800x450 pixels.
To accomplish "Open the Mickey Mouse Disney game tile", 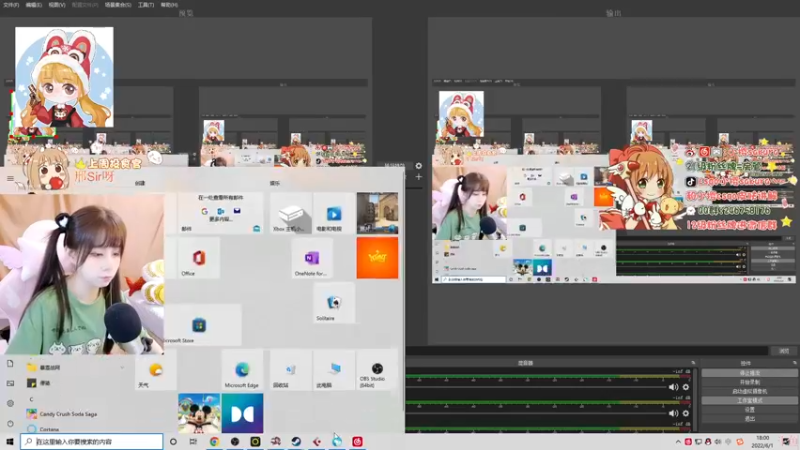I will point(199,413).
